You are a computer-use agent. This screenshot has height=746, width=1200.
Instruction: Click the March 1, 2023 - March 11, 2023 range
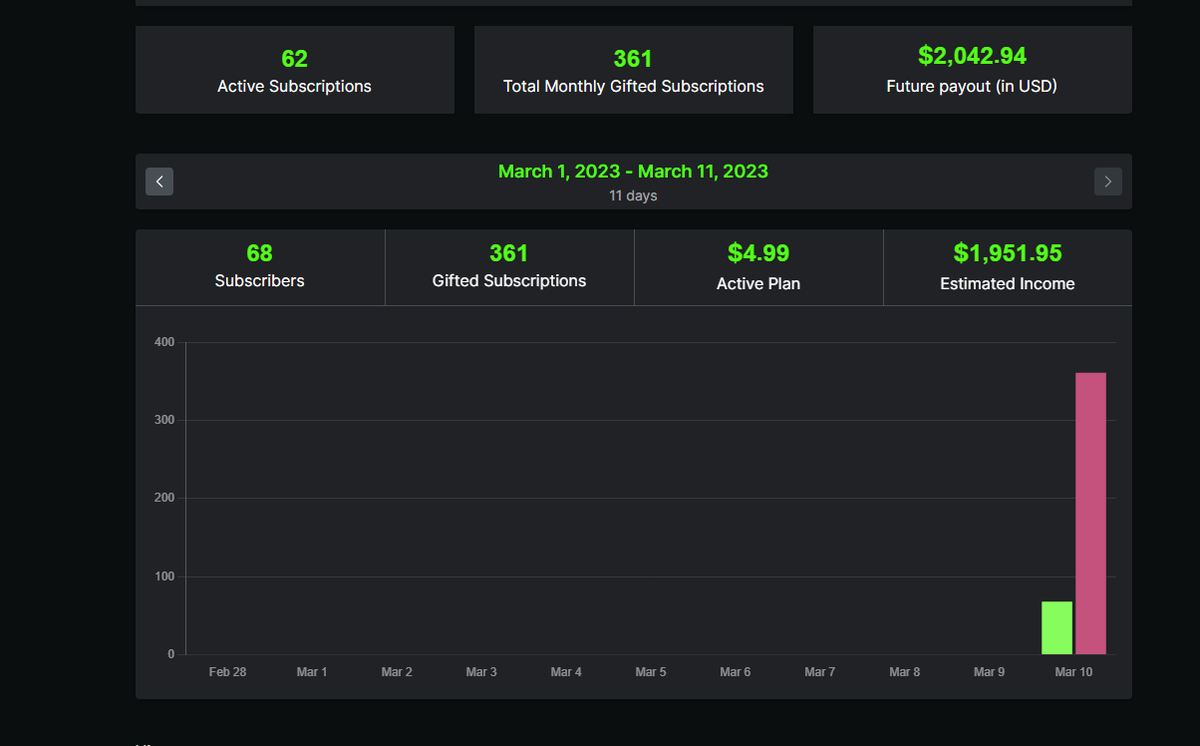[x=634, y=171]
